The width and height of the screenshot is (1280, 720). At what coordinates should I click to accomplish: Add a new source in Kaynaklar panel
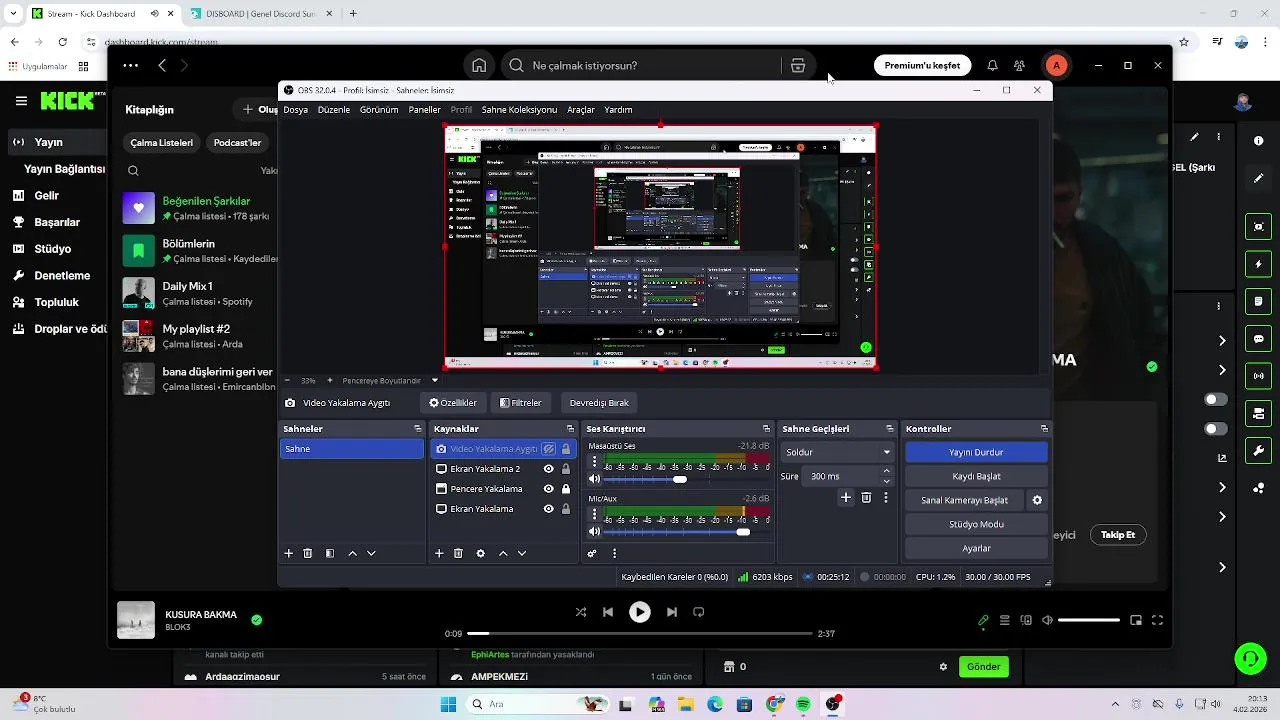click(439, 553)
